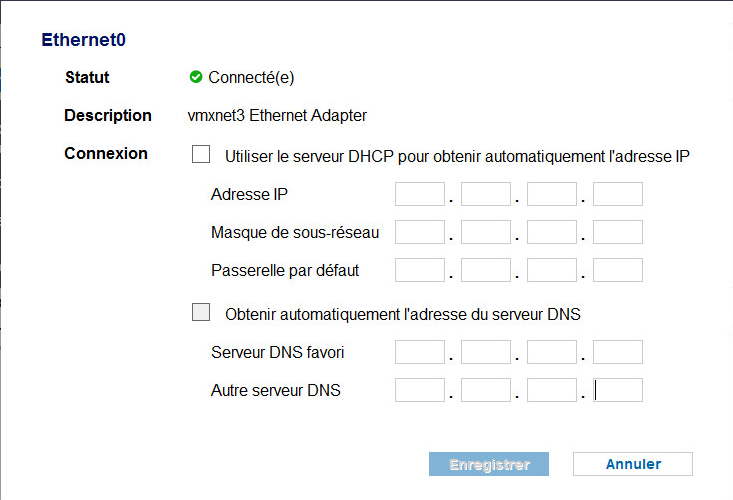Focus first octet of Serveur DNS favori
This screenshot has height=500, width=733.
click(x=420, y=352)
